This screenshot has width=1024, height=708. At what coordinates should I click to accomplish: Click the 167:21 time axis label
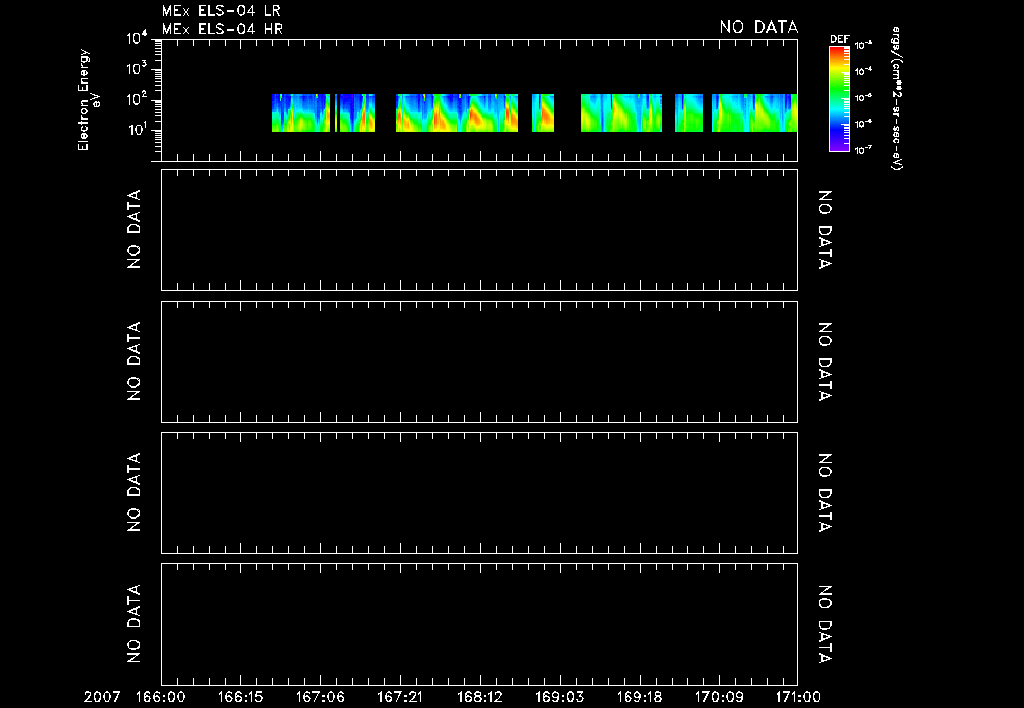point(400,697)
